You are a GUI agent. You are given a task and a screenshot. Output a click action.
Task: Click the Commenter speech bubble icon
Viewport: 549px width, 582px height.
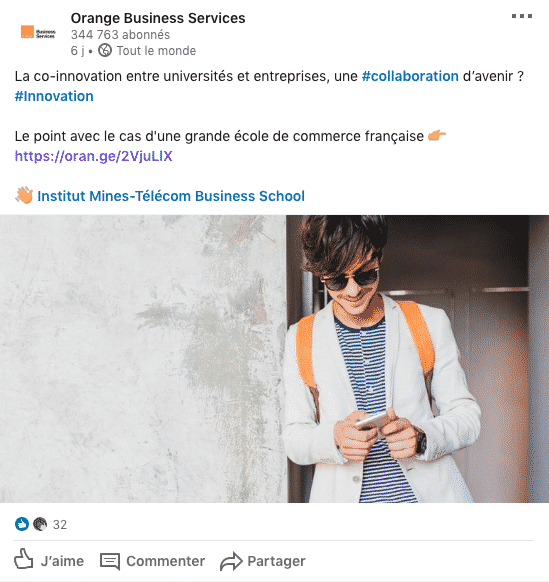coord(110,561)
